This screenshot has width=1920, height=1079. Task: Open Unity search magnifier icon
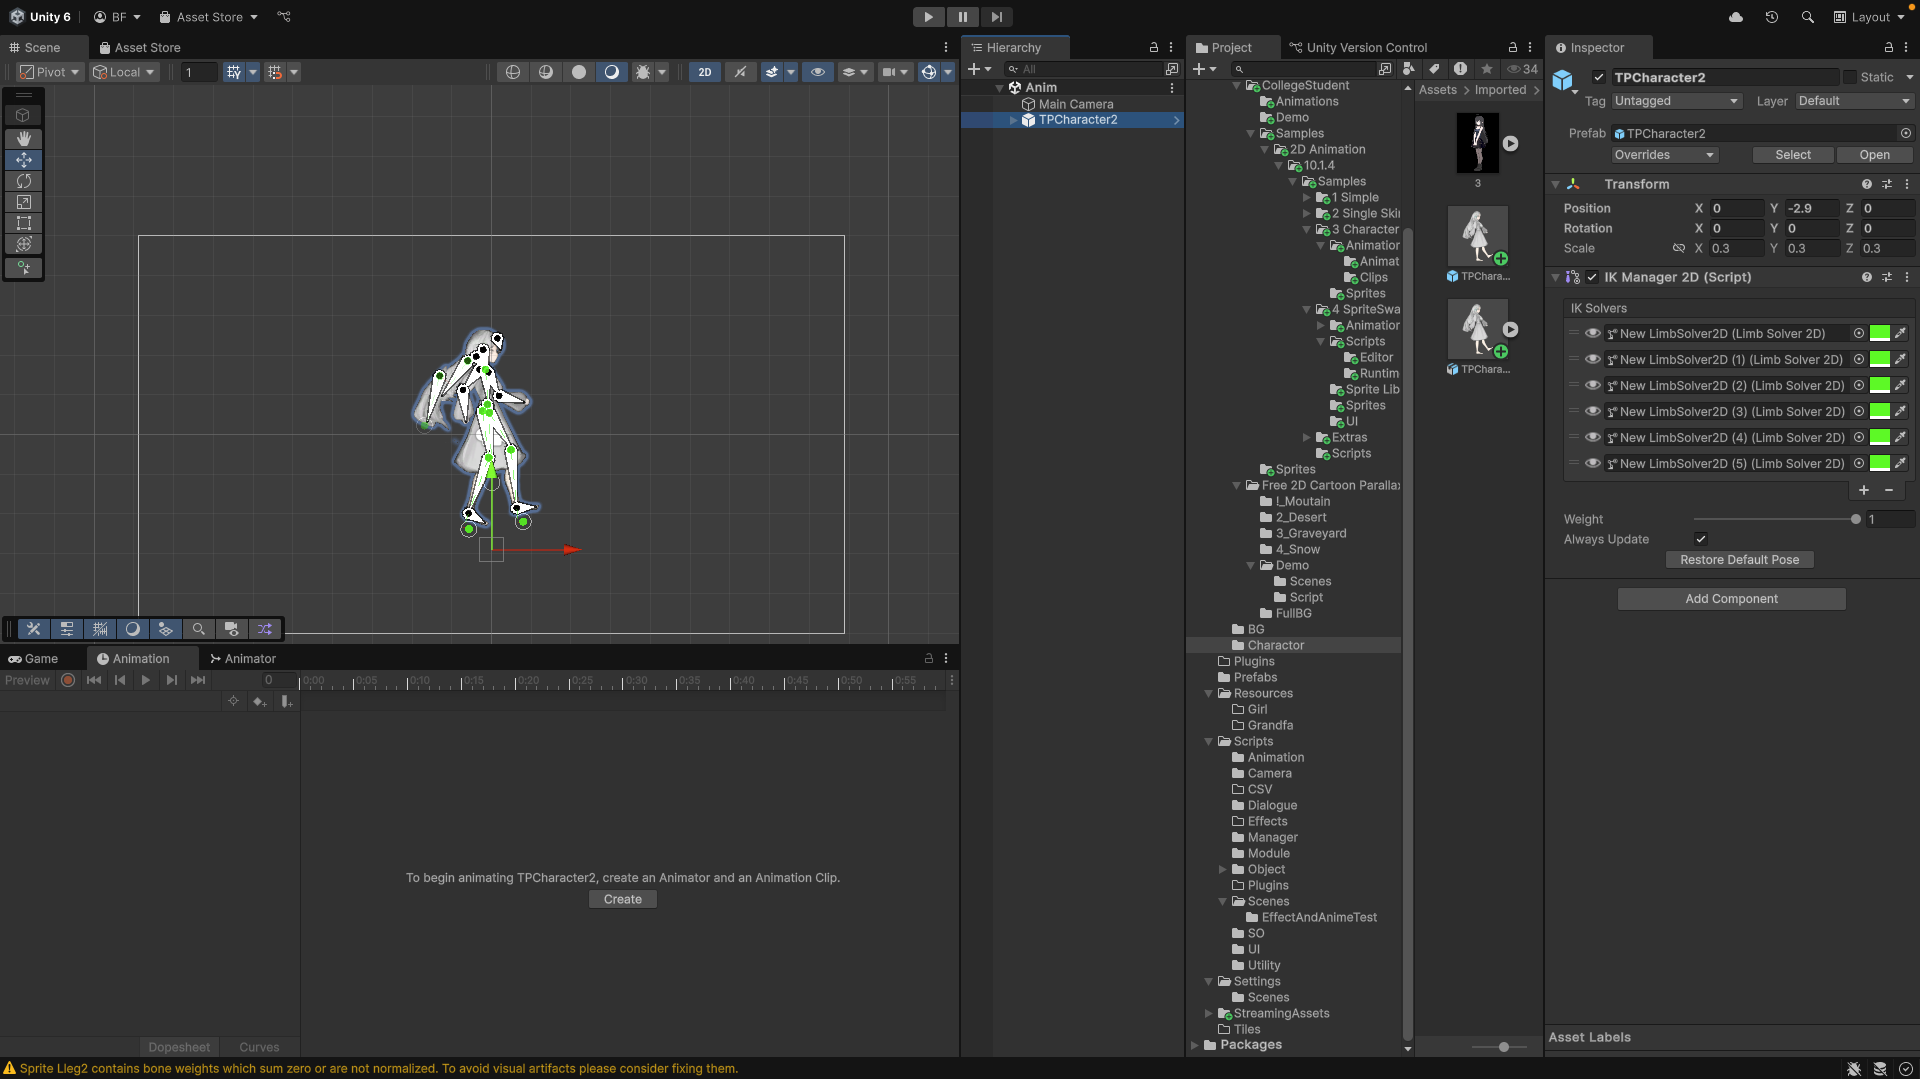[x=1807, y=17]
